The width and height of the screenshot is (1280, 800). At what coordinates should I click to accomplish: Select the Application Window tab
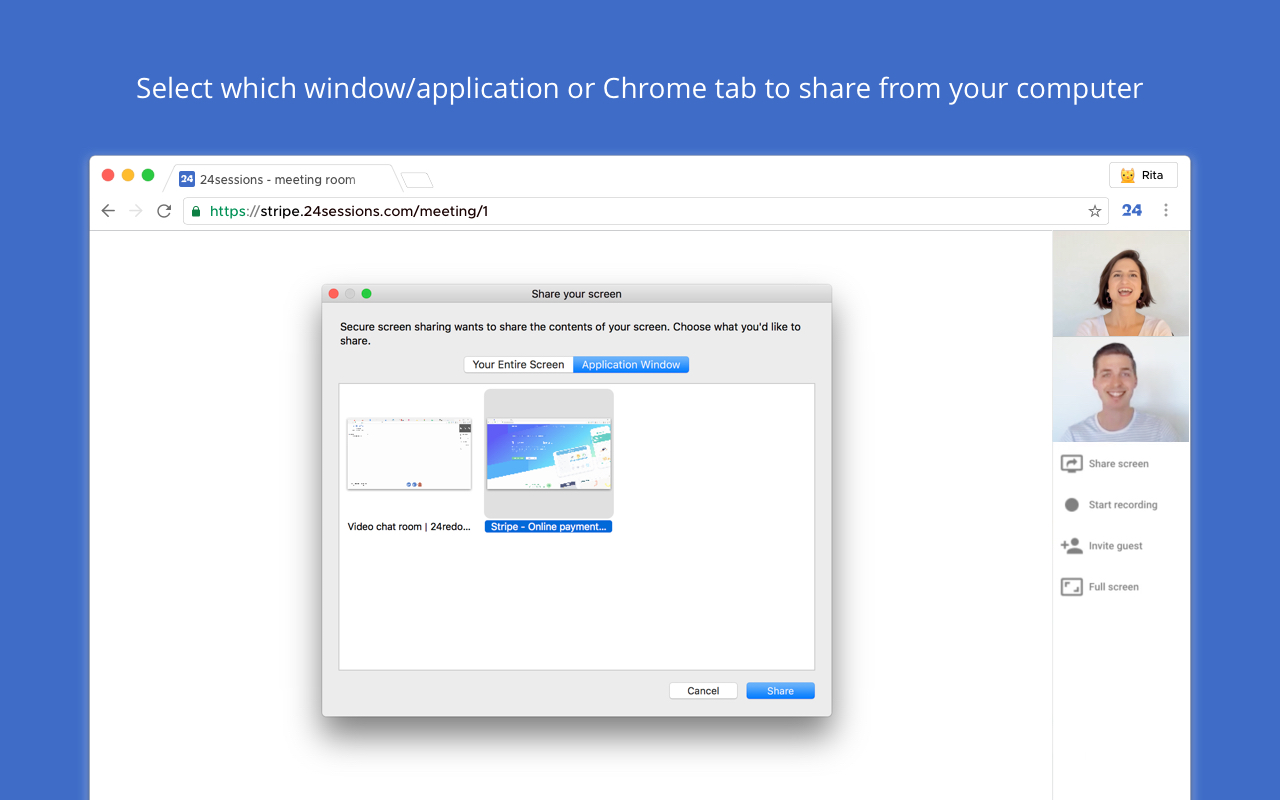(631, 365)
